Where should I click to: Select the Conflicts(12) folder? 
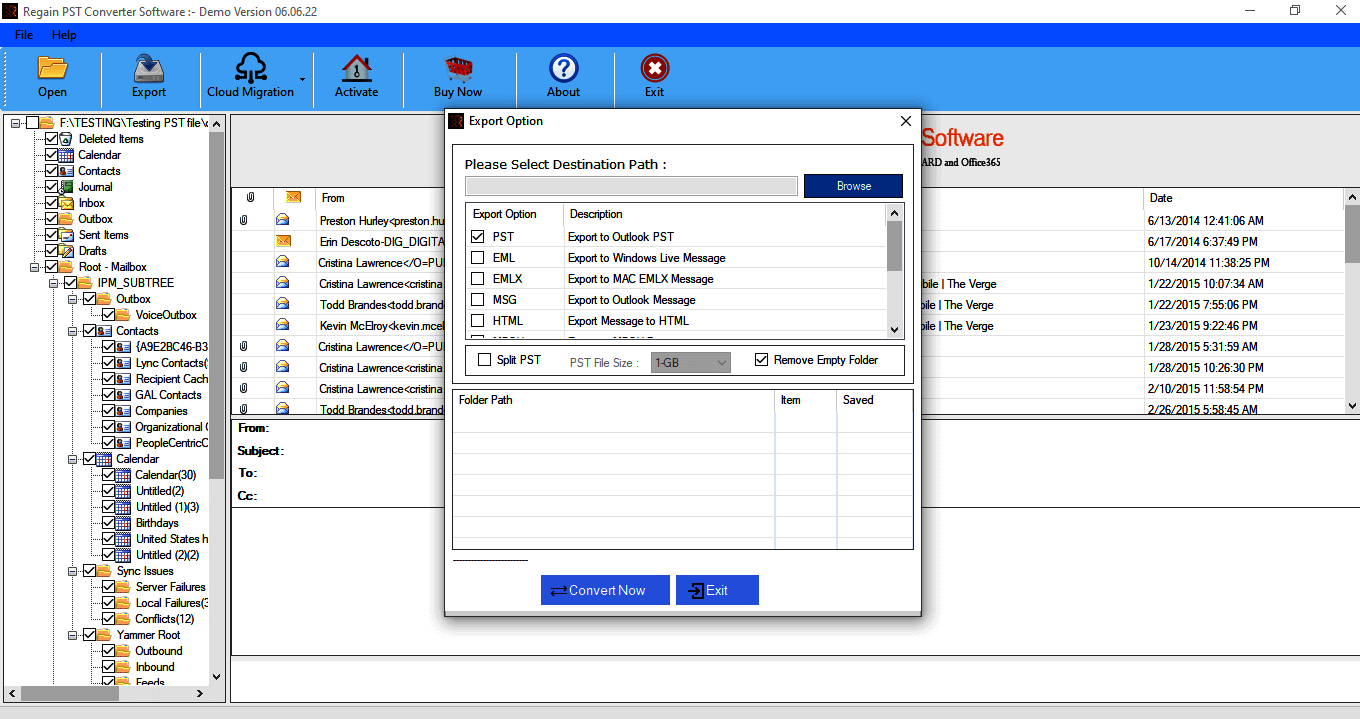[164, 619]
